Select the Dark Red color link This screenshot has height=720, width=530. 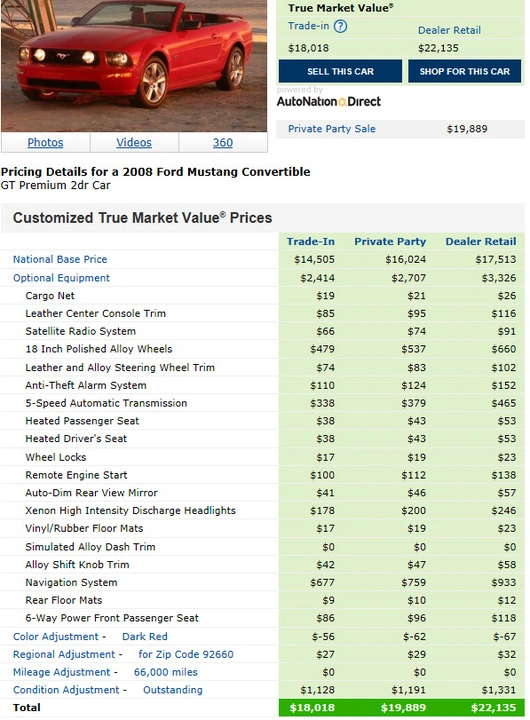(145, 636)
